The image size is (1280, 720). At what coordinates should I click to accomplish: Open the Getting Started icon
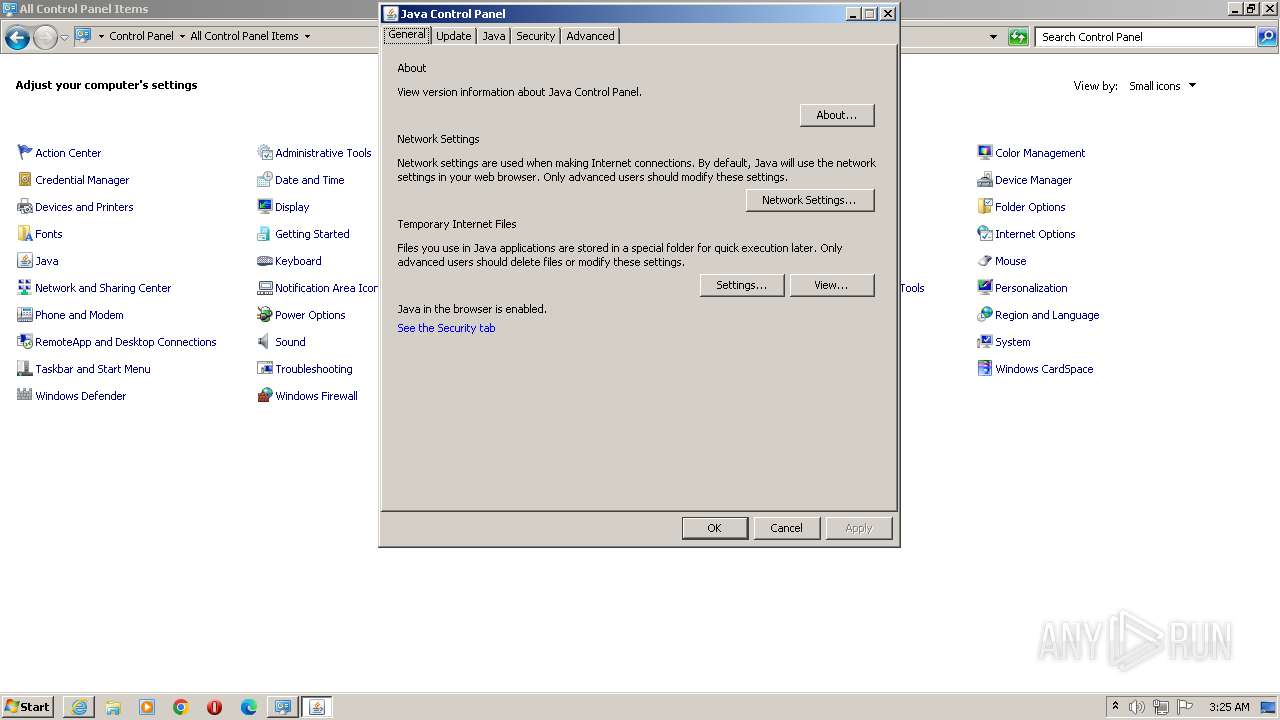pos(265,234)
